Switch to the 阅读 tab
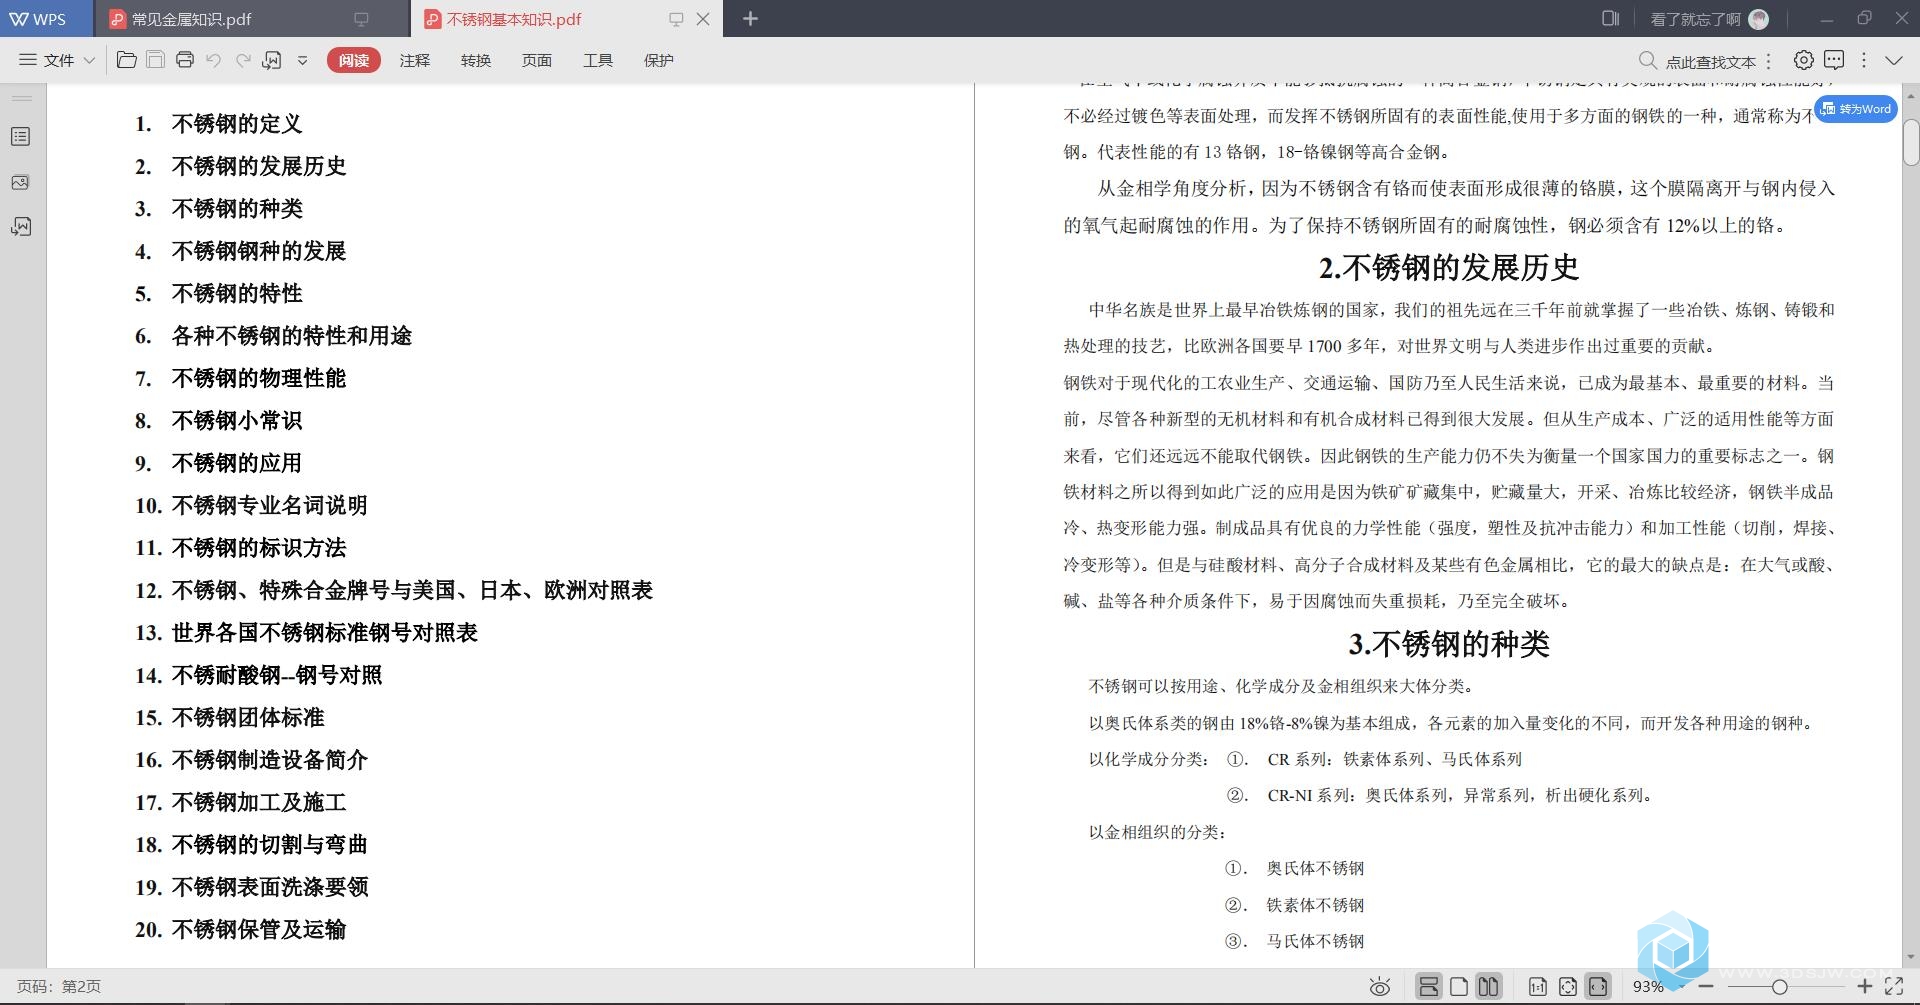Screen dimensions: 1920x1005 click(353, 60)
